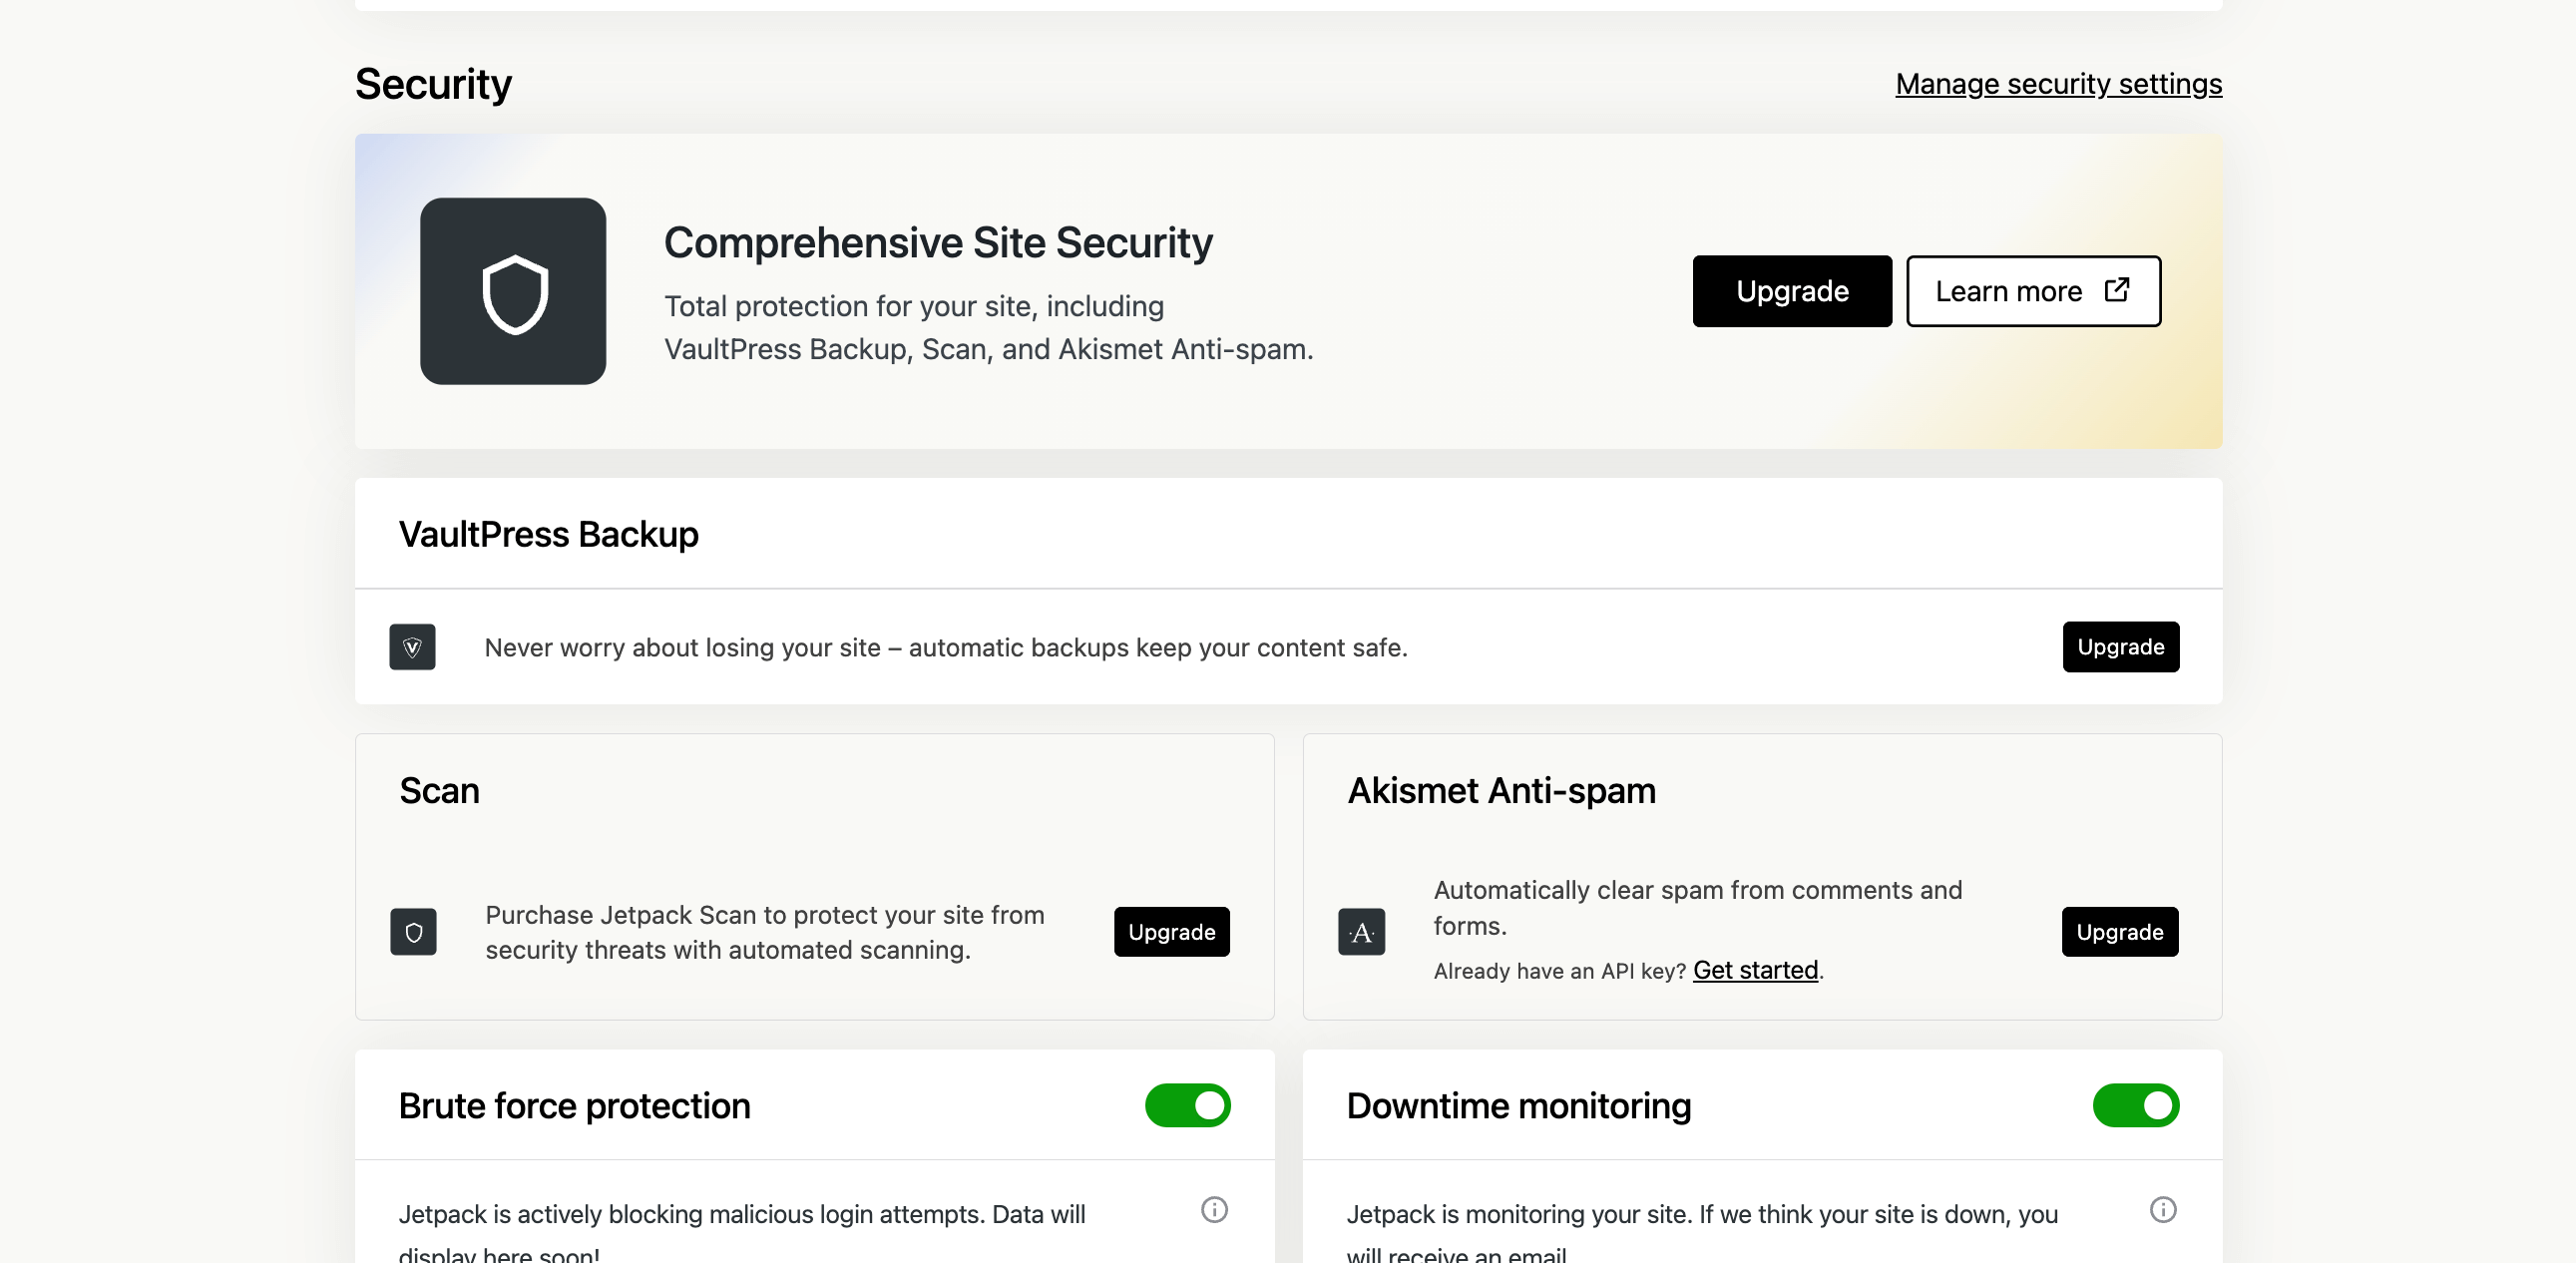
Task: Click the Akismet 'A' logo icon
Action: point(1361,932)
